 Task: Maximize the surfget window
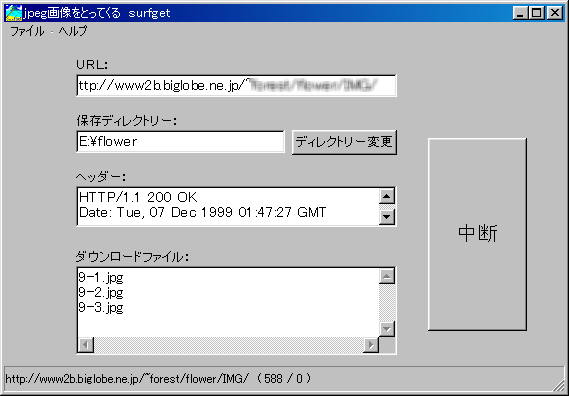[537, 13]
